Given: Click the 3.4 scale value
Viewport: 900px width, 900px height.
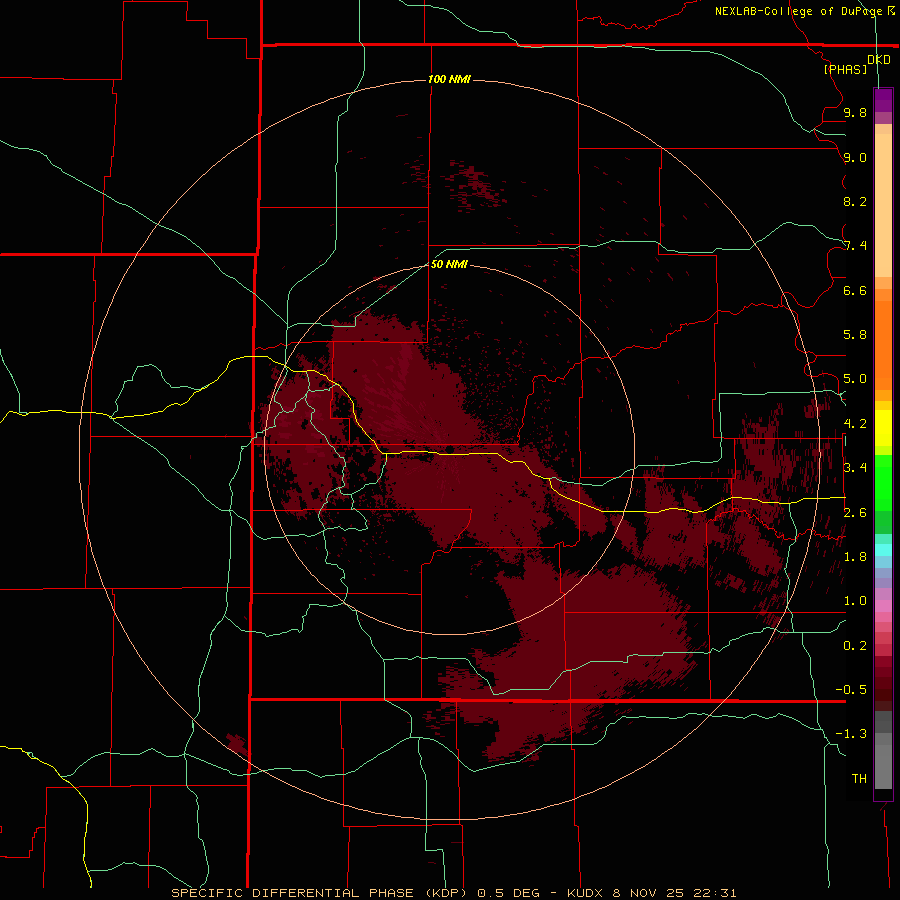Looking at the screenshot, I should pos(855,468).
